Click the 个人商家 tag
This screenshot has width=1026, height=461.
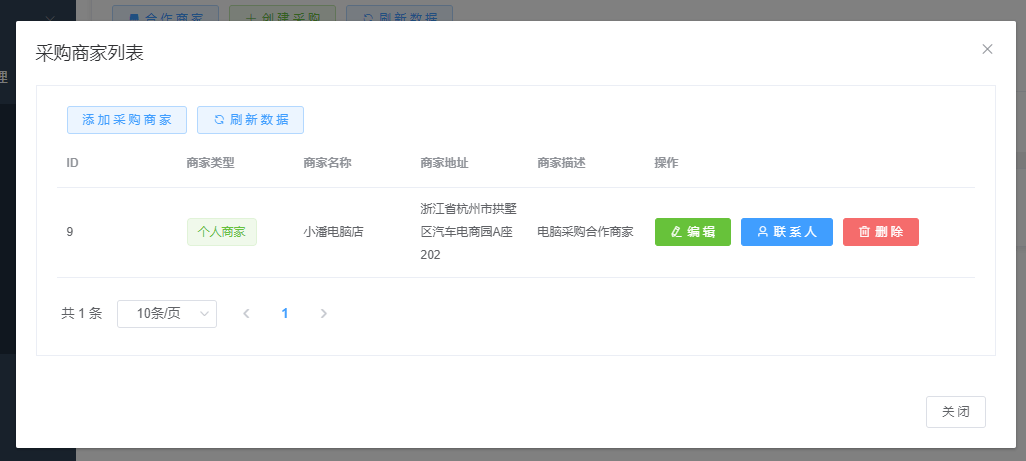pos(222,232)
